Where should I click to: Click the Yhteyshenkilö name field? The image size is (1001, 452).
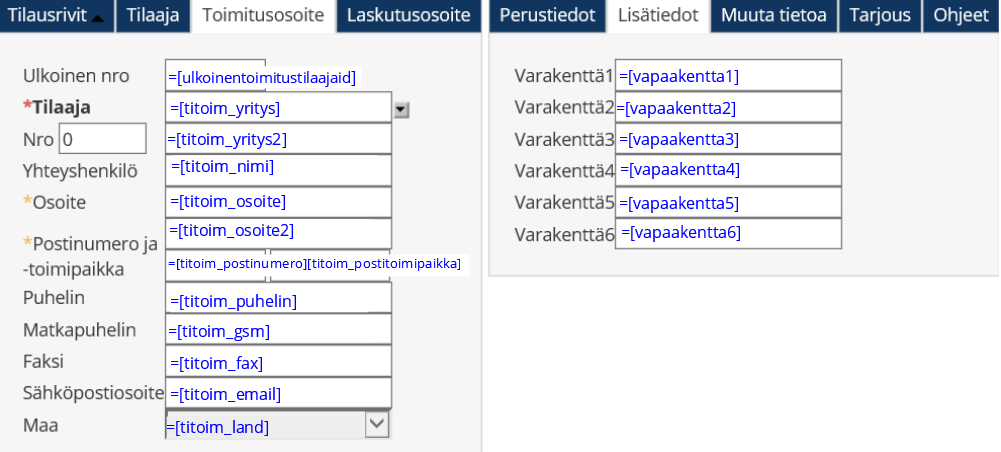click(x=278, y=170)
